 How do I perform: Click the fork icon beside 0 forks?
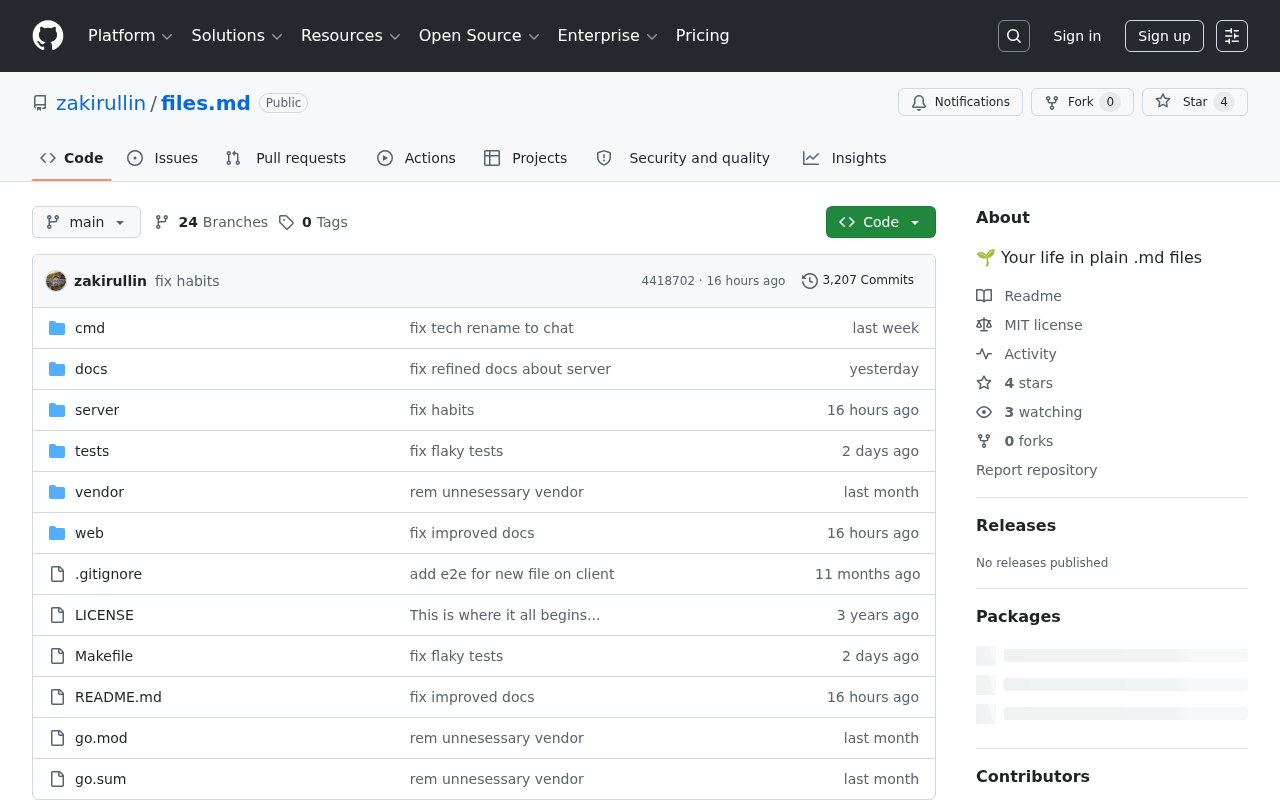point(984,441)
